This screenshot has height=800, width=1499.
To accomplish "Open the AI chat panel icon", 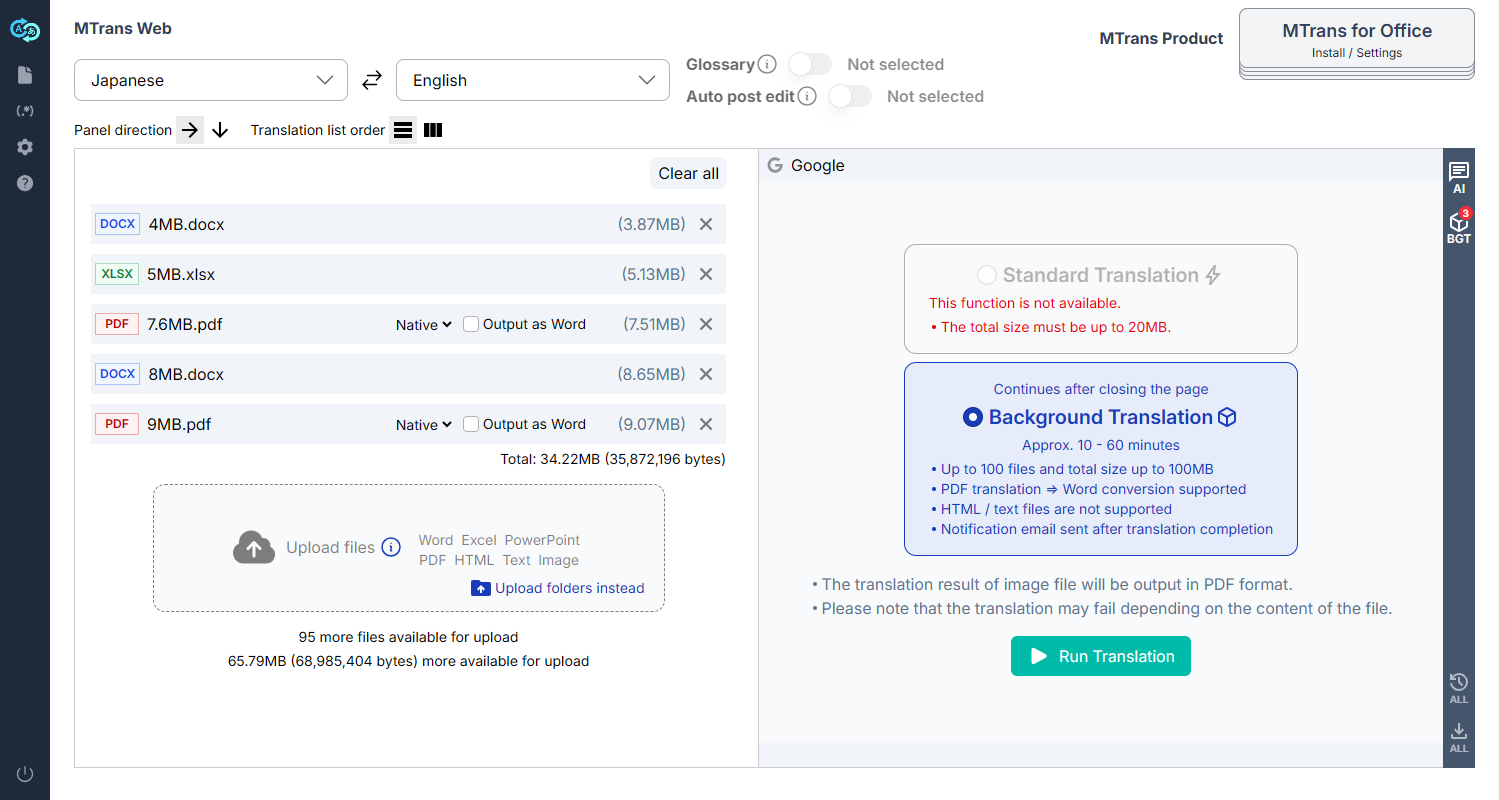I will (1459, 178).
